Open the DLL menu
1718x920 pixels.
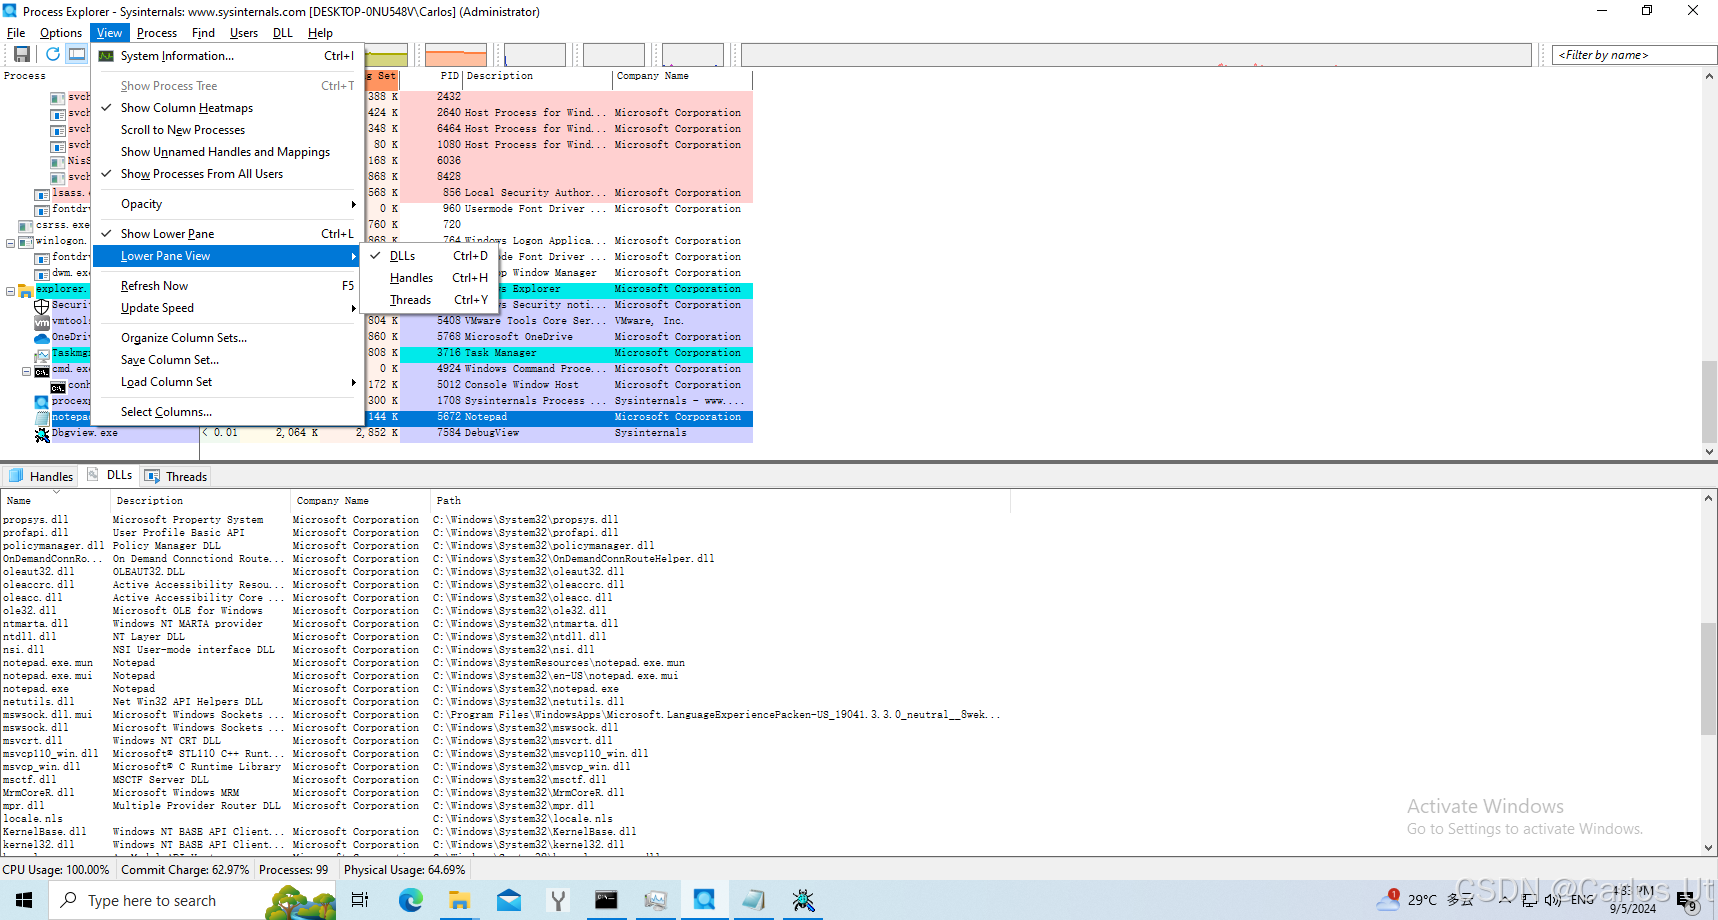click(283, 33)
